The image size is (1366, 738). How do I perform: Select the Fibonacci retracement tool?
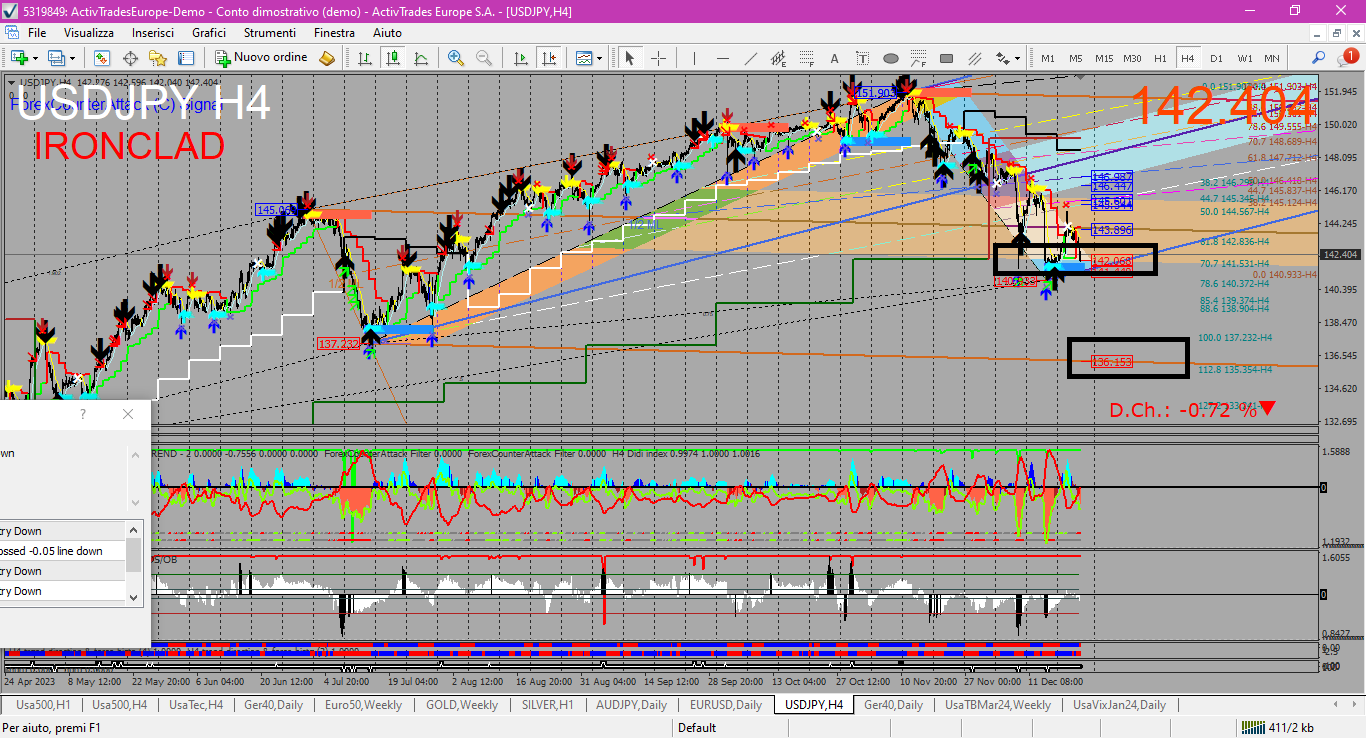[806, 58]
